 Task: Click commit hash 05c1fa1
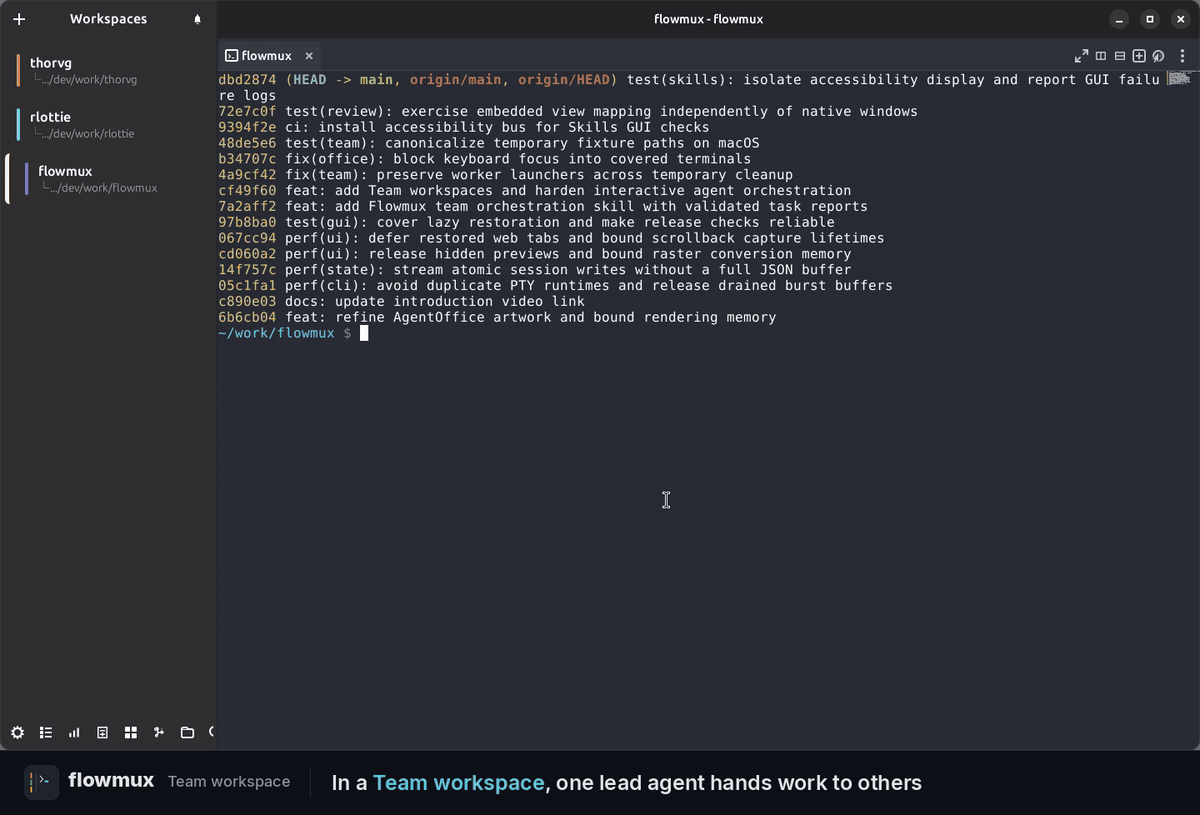[247, 286]
